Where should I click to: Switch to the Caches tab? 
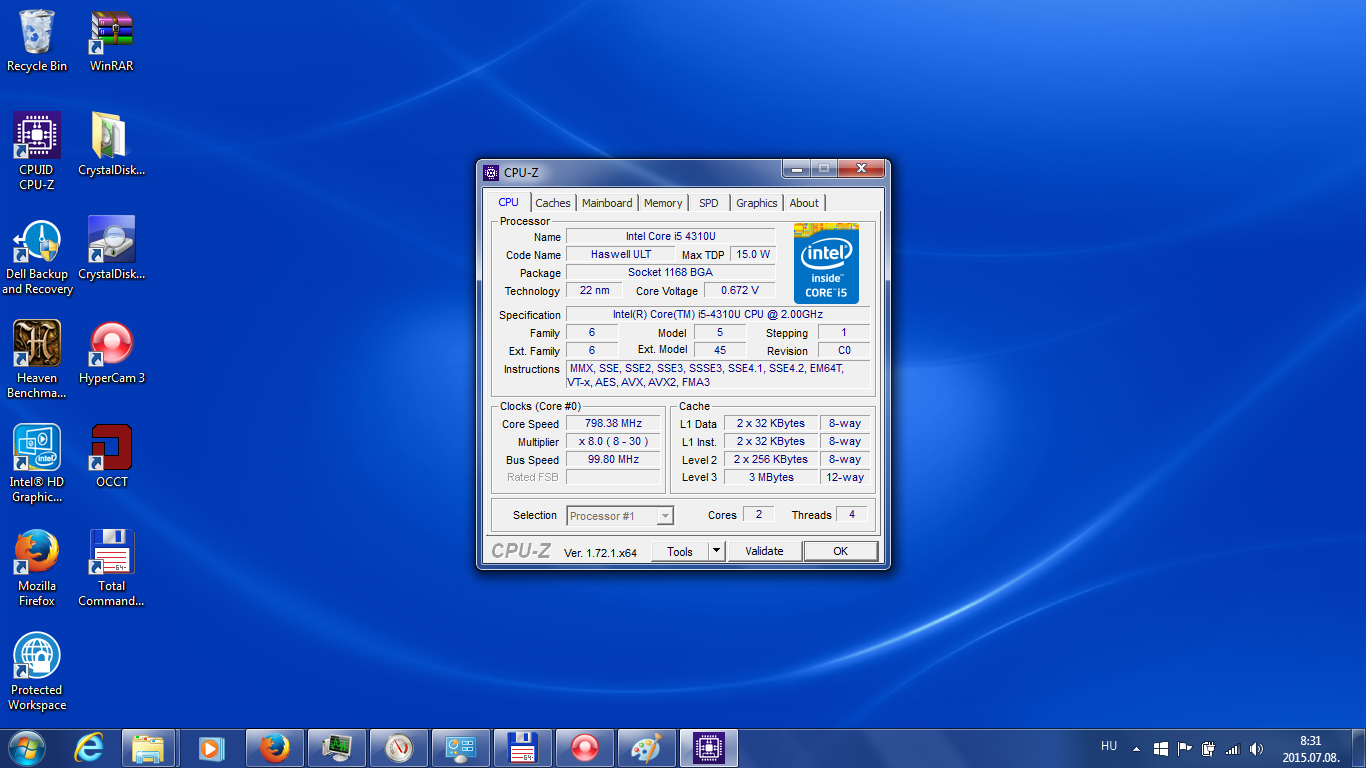point(552,203)
